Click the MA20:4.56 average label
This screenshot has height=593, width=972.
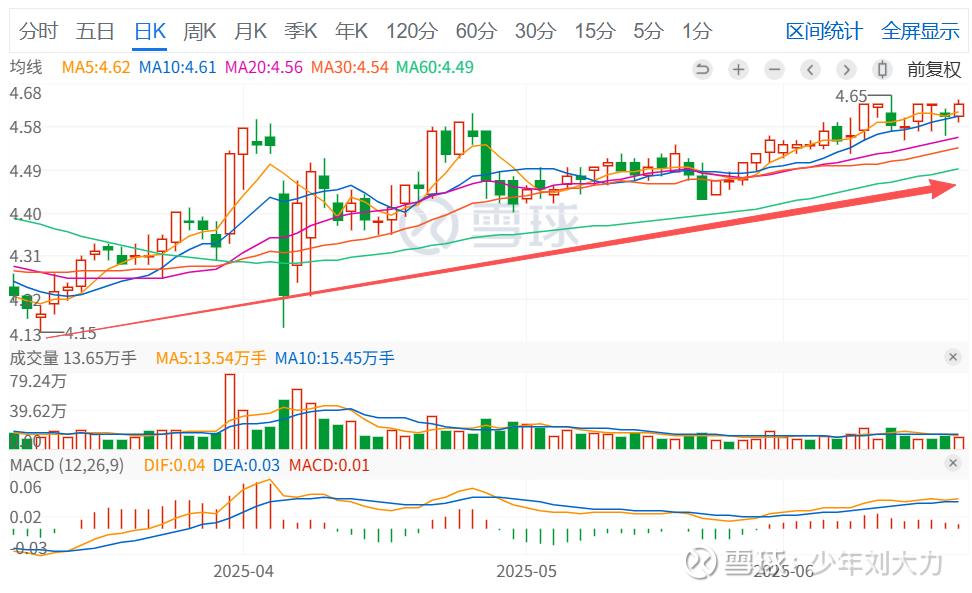263,67
